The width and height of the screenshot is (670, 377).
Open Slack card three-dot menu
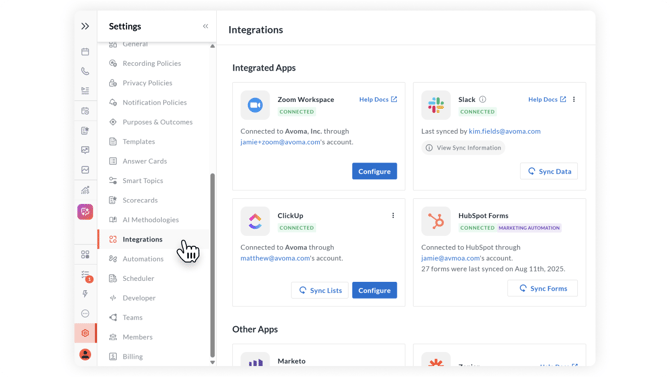point(574,100)
